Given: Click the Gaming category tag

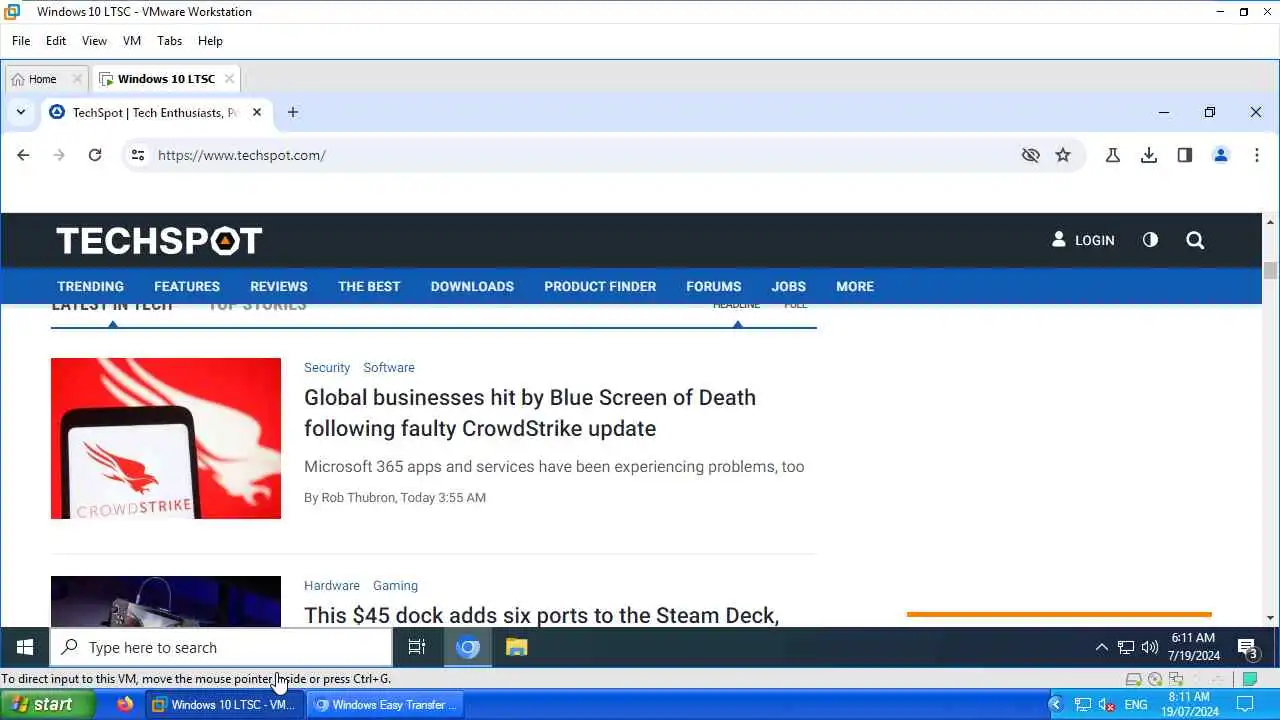Looking at the screenshot, I should (x=395, y=586).
